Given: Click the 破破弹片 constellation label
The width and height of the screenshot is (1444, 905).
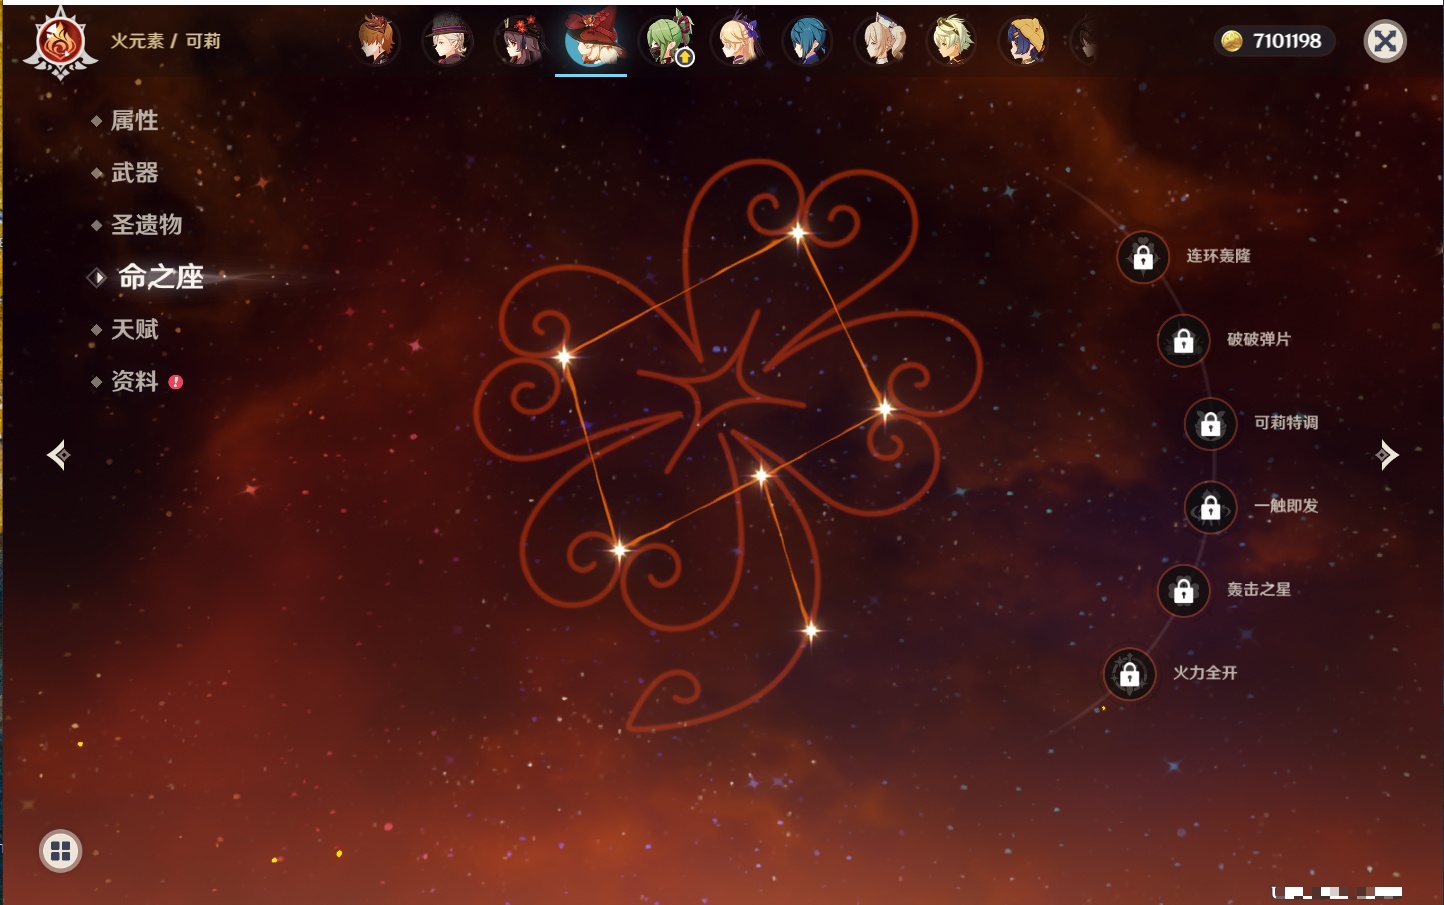Looking at the screenshot, I should [x=1259, y=339].
